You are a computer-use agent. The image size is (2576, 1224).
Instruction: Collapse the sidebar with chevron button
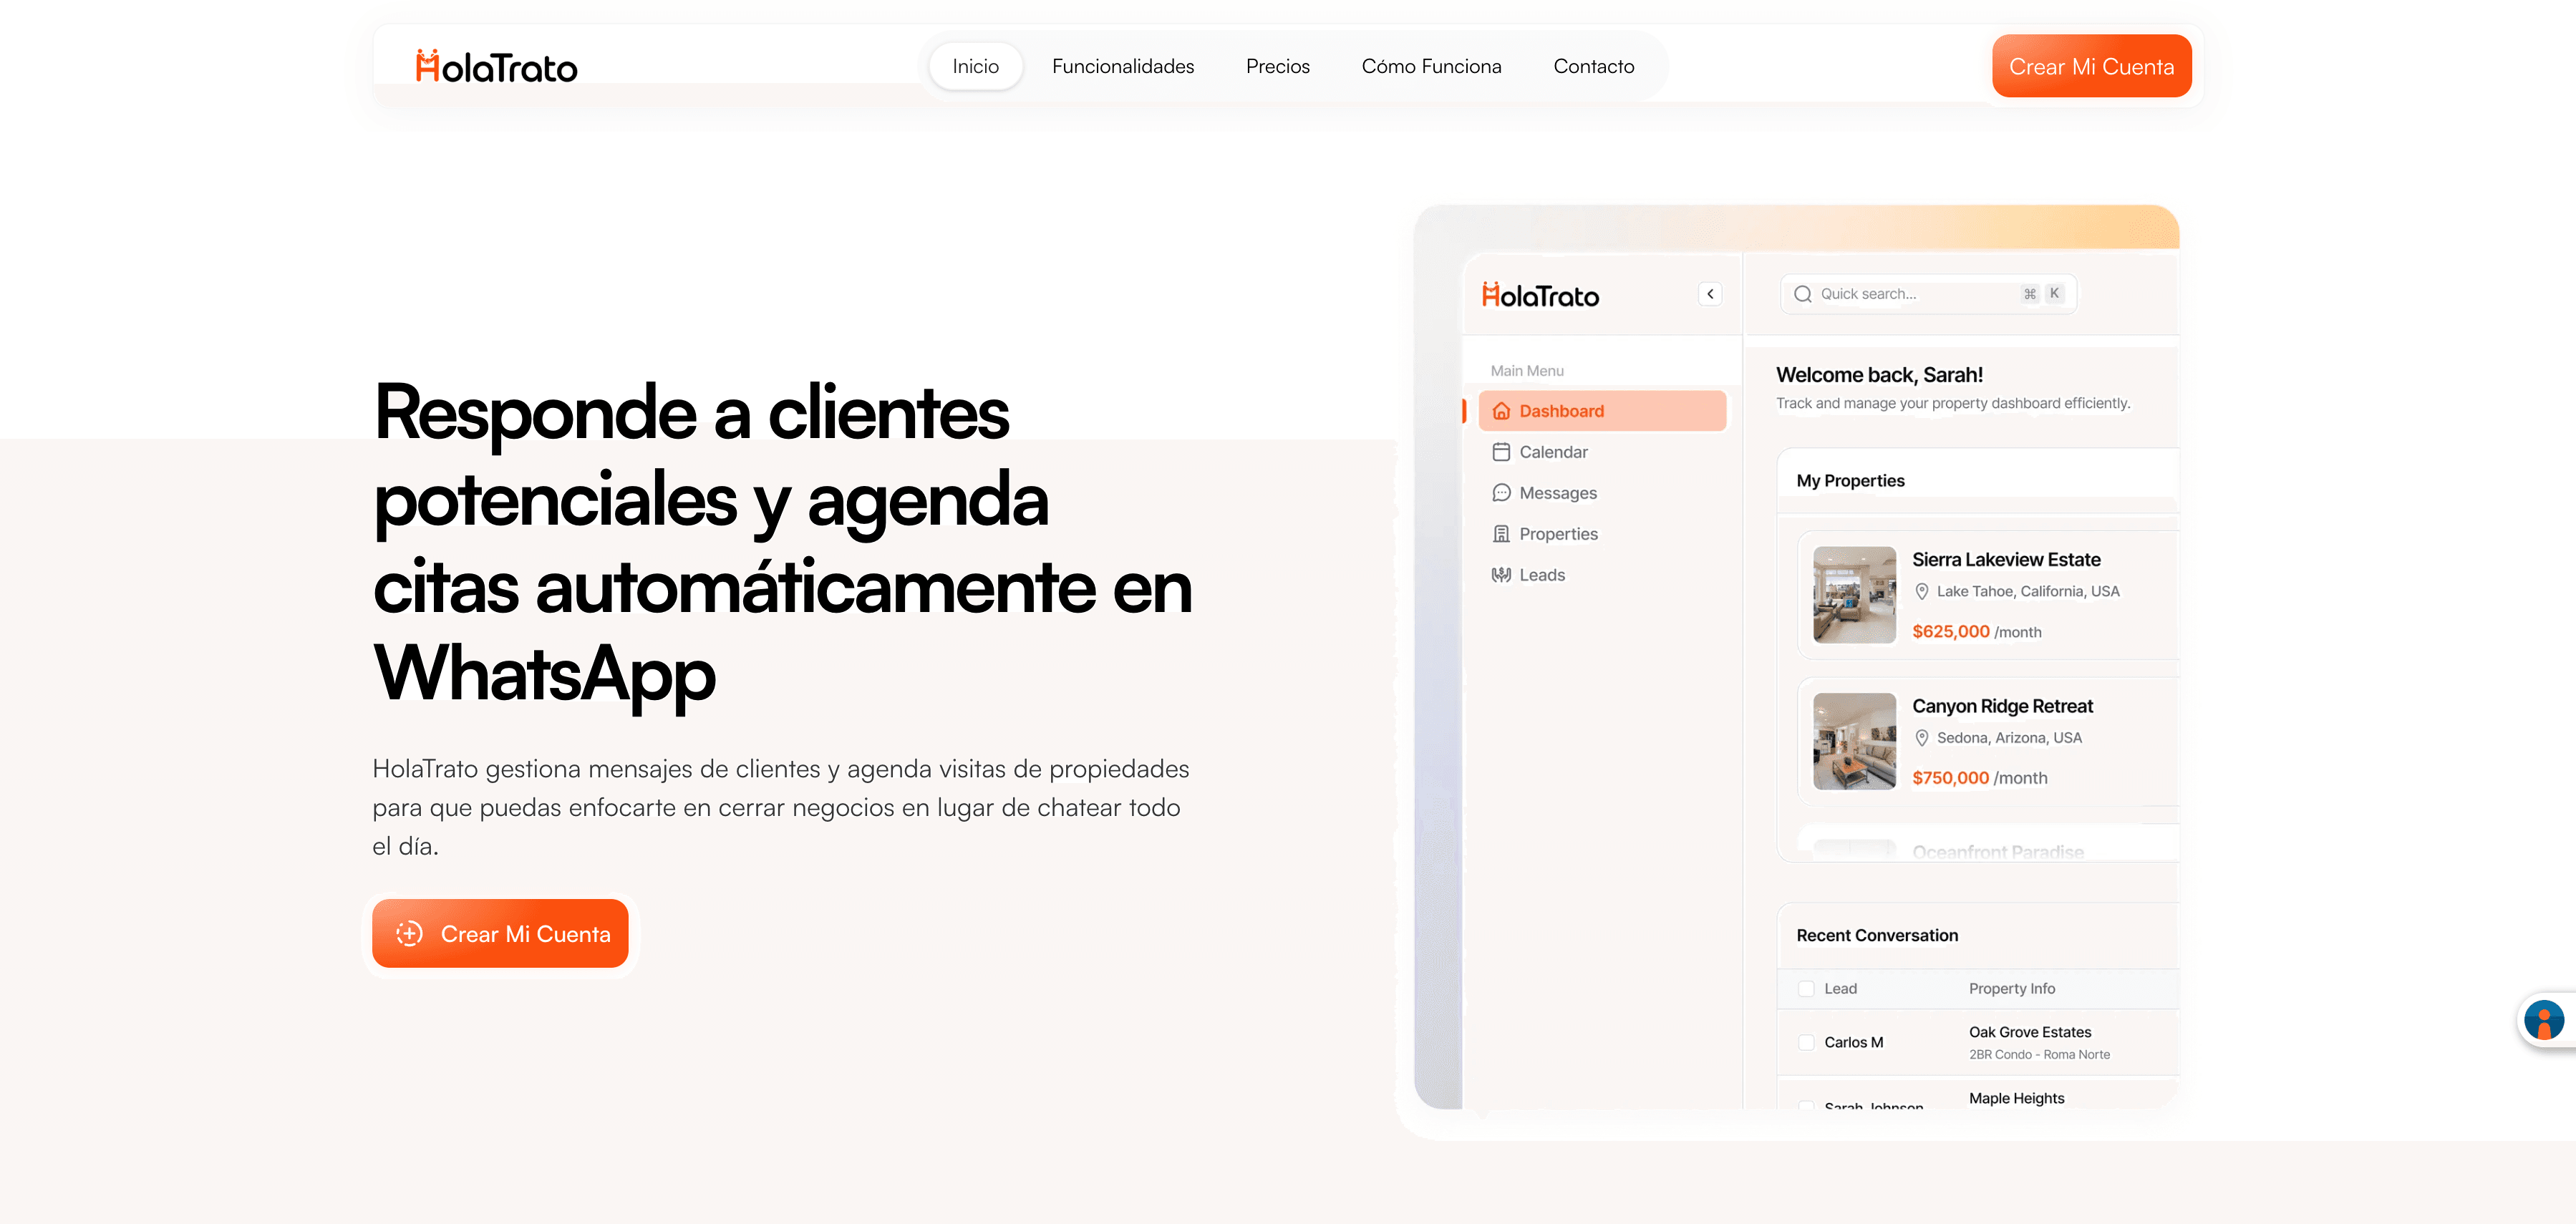click(1710, 294)
